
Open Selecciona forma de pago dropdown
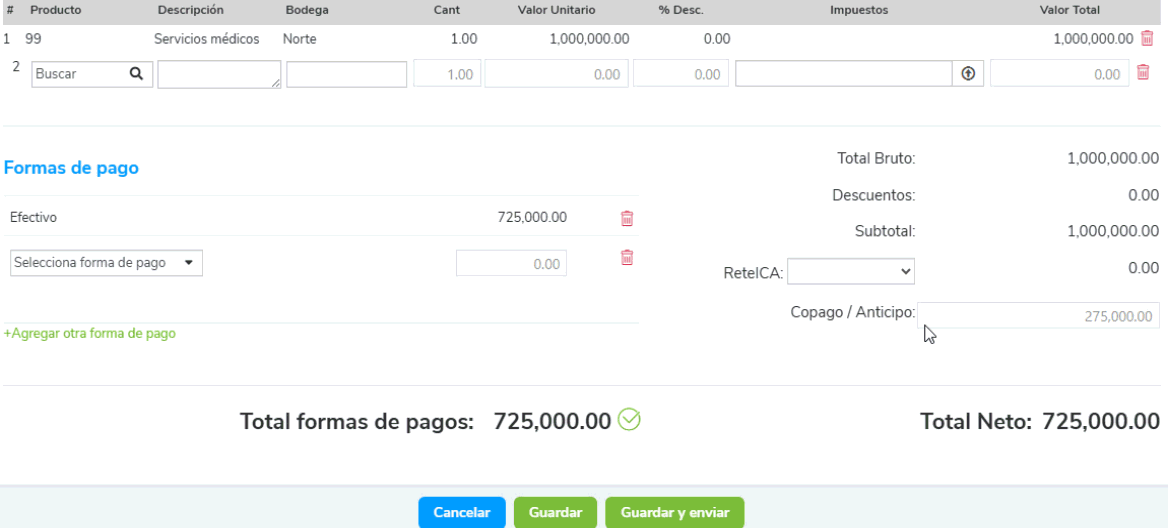point(106,263)
